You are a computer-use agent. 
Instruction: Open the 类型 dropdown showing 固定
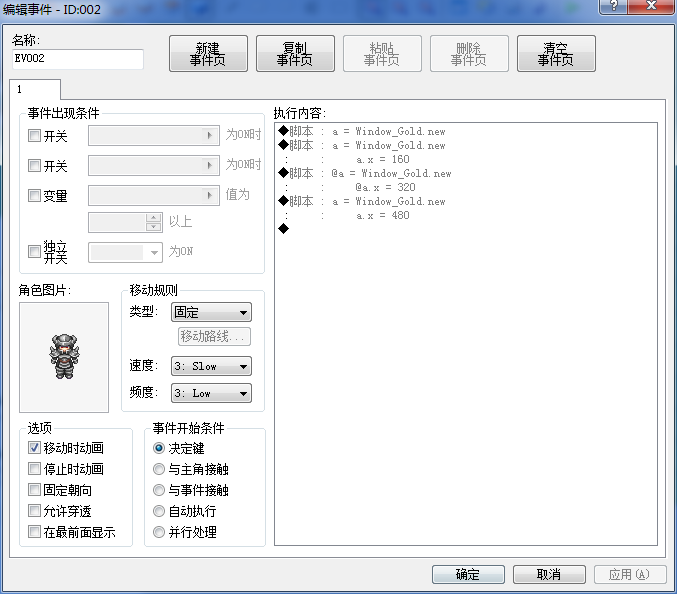pos(212,312)
